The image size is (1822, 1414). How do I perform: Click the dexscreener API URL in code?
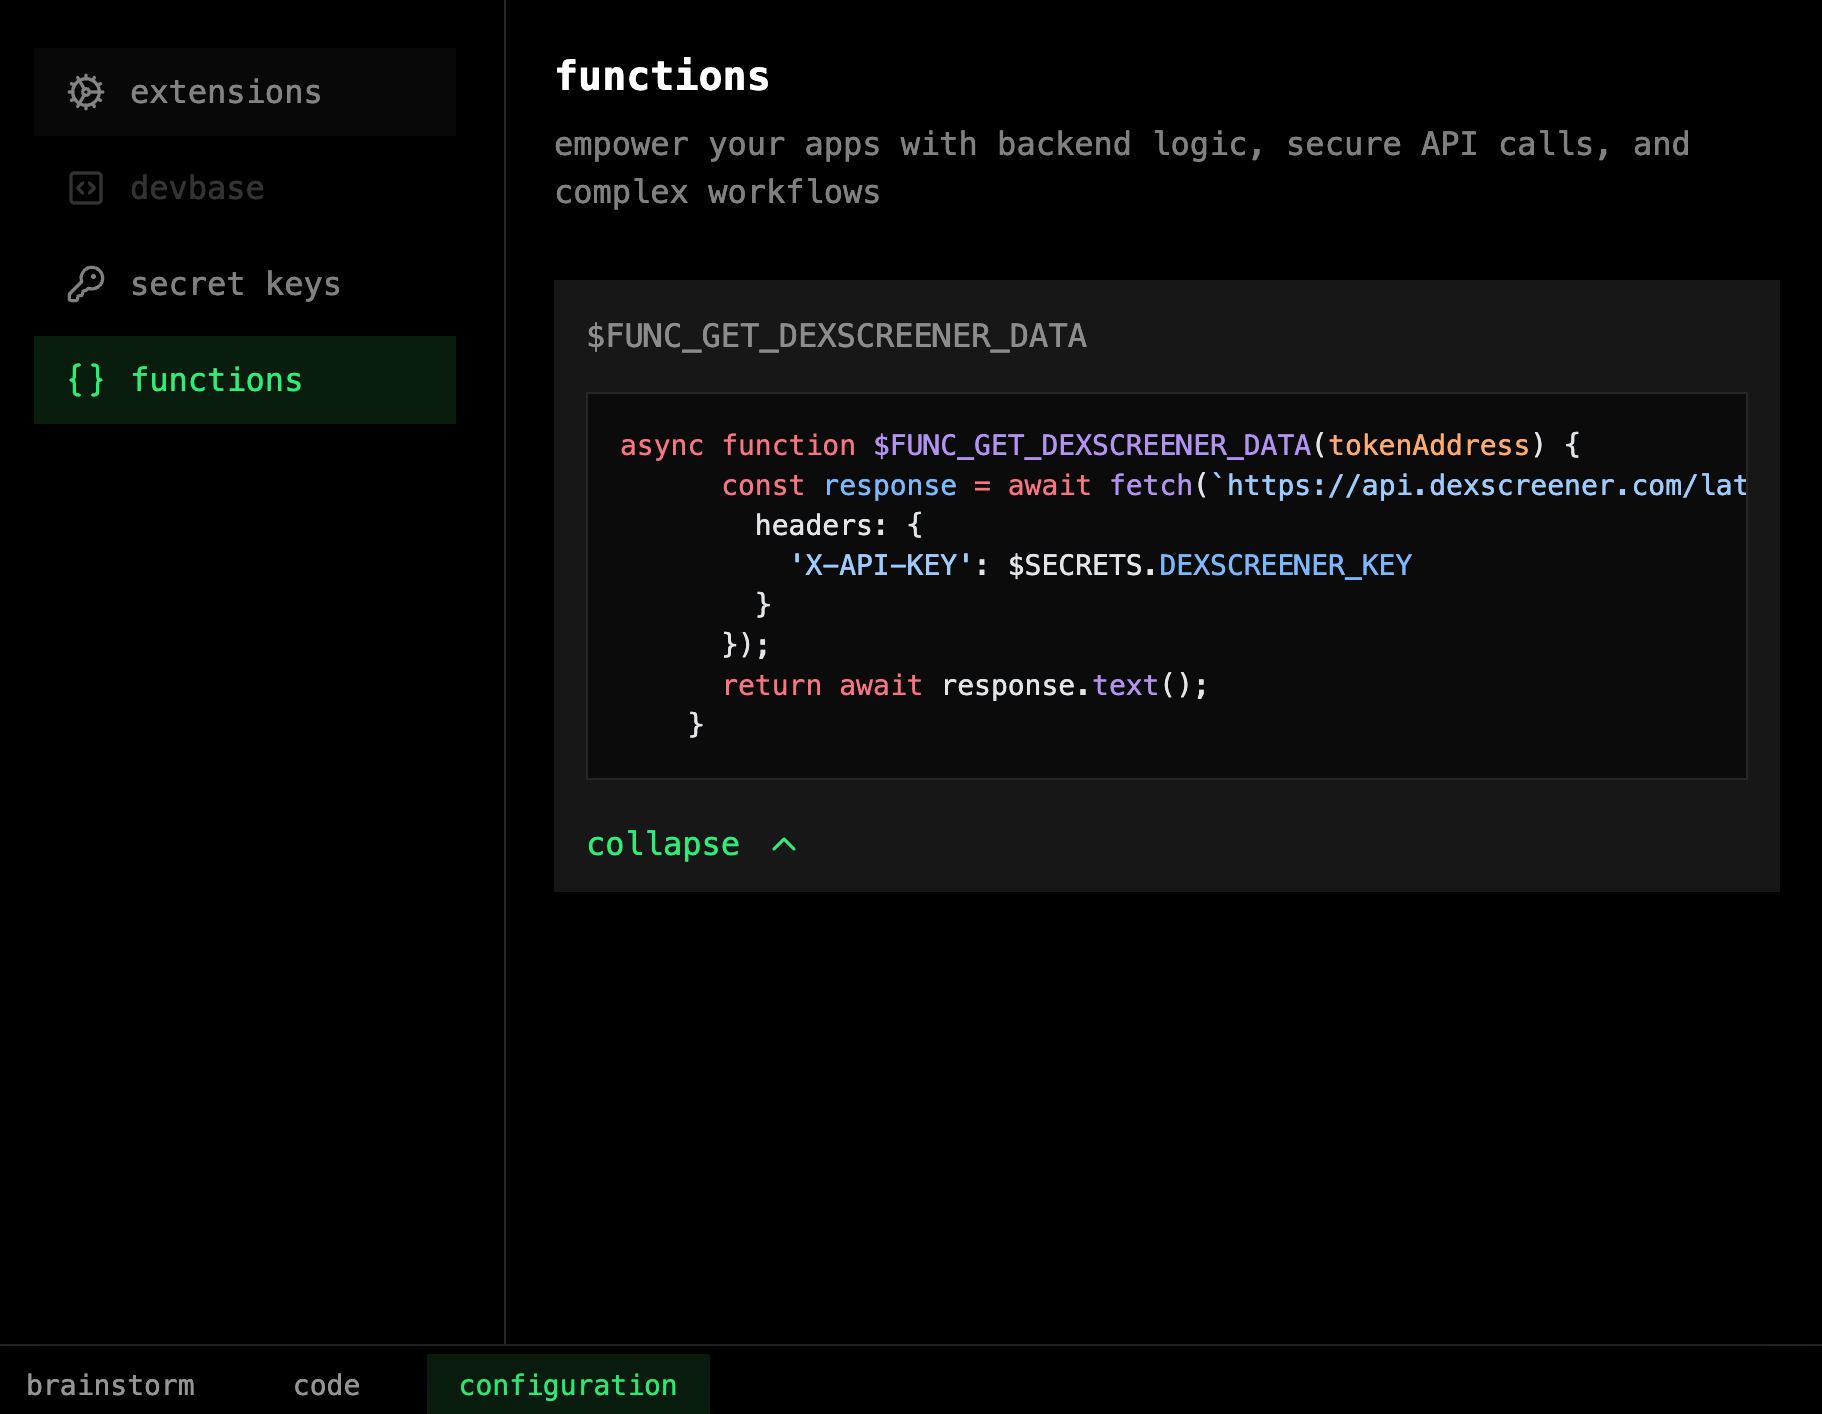click(1486, 485)
